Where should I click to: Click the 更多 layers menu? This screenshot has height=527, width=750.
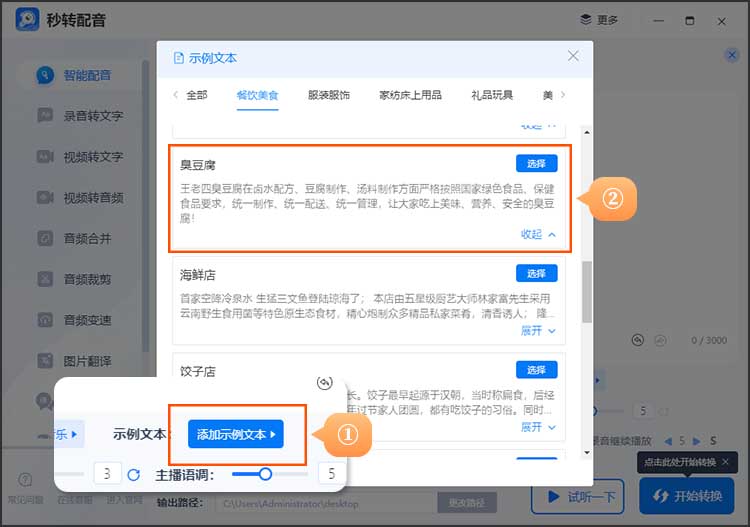(x=599, y=20)
